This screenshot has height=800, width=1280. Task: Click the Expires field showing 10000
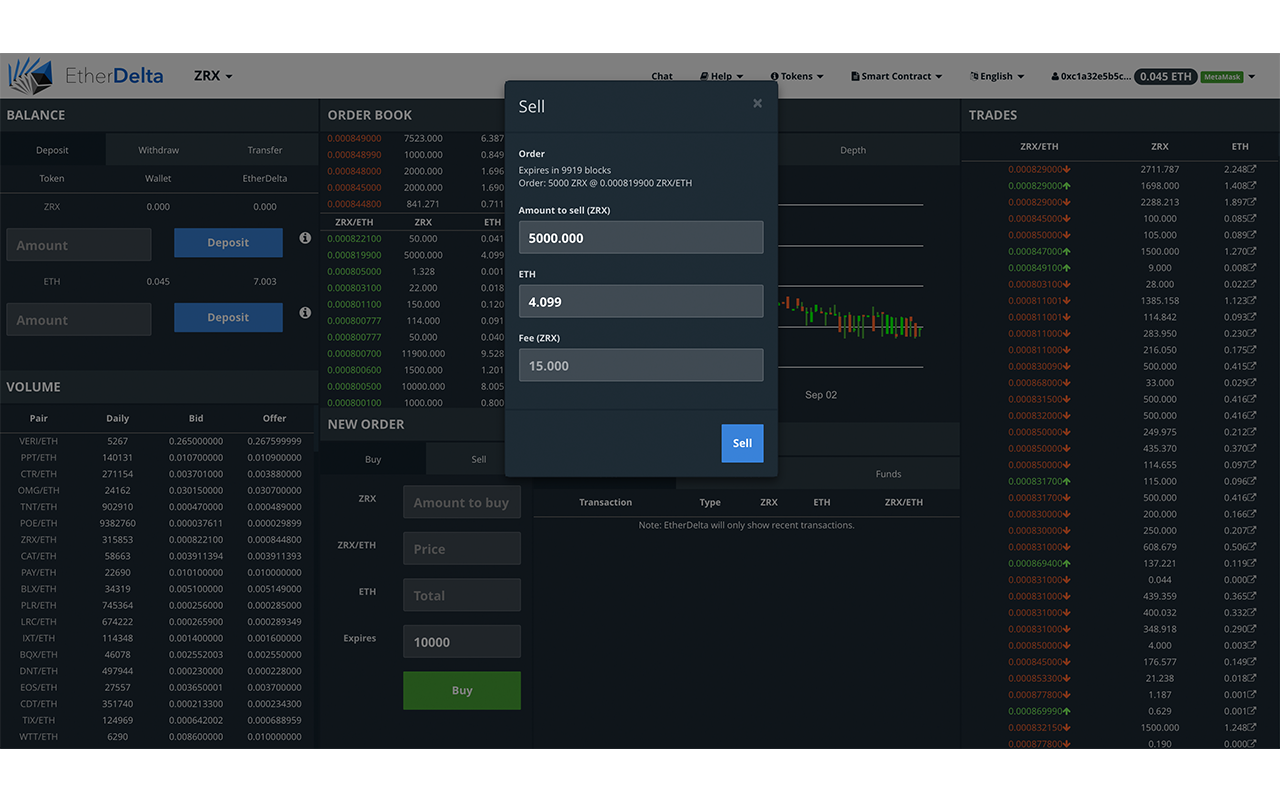[x=462, y=642]
